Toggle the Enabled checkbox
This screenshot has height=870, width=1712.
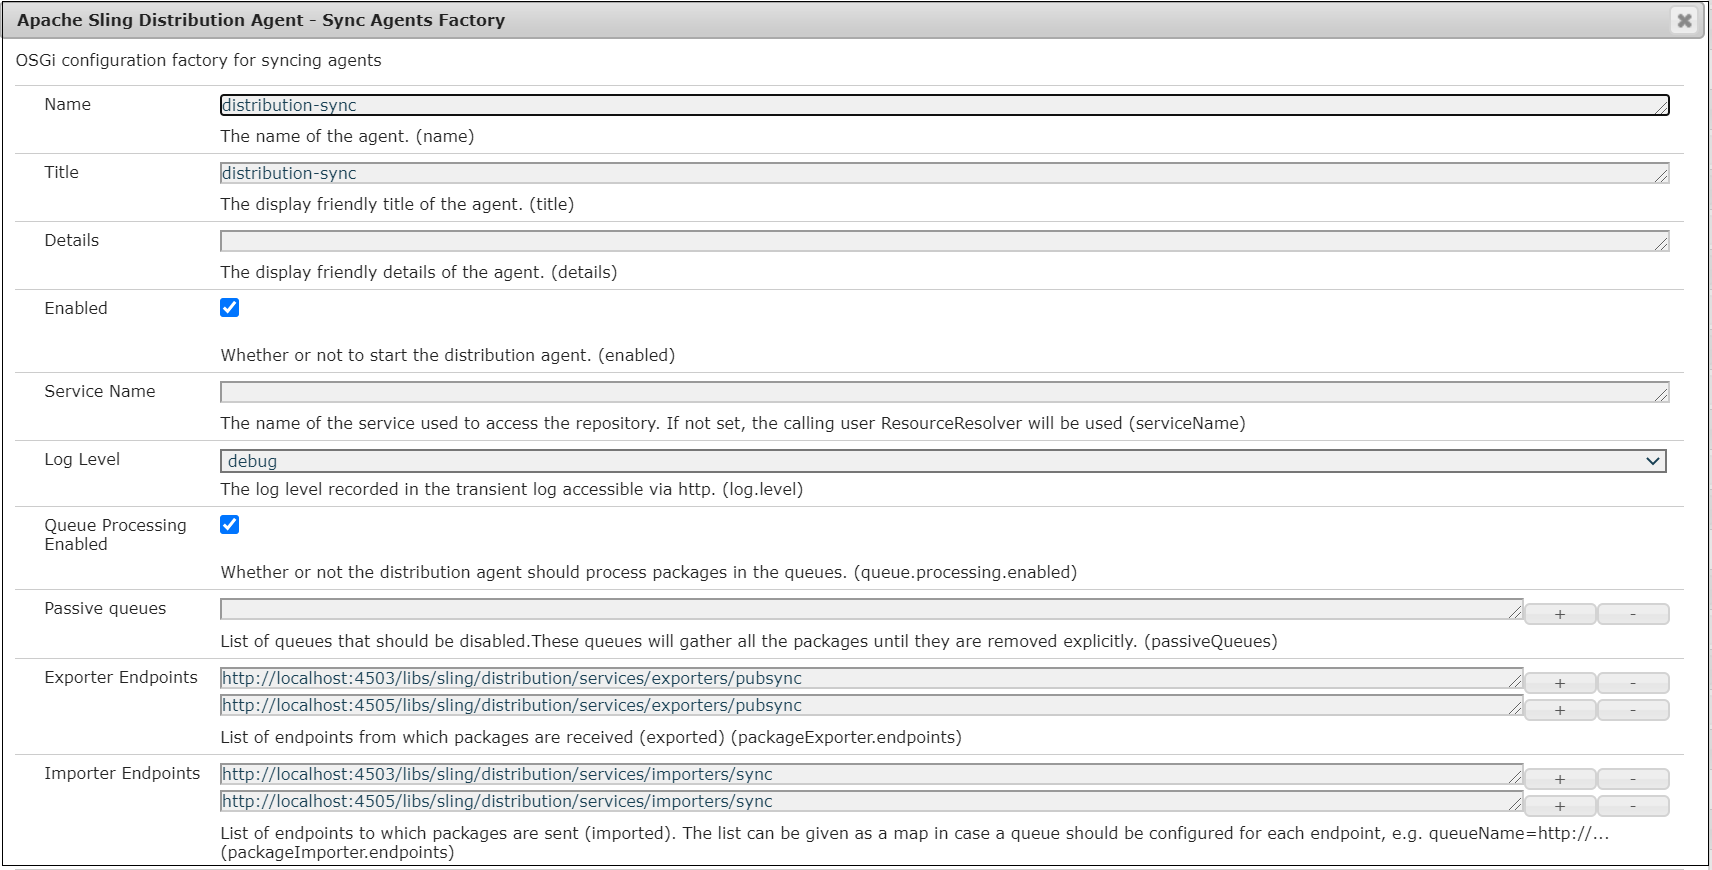coord(230,308)
